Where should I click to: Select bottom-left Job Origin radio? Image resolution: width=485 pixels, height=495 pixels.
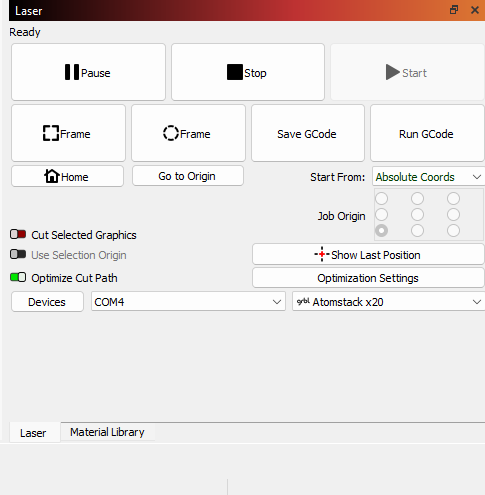(x=382, y=231)
